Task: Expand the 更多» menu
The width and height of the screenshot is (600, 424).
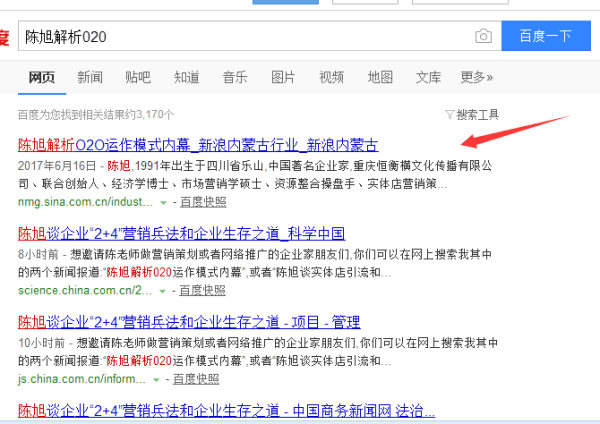Action: click(477, 77)
